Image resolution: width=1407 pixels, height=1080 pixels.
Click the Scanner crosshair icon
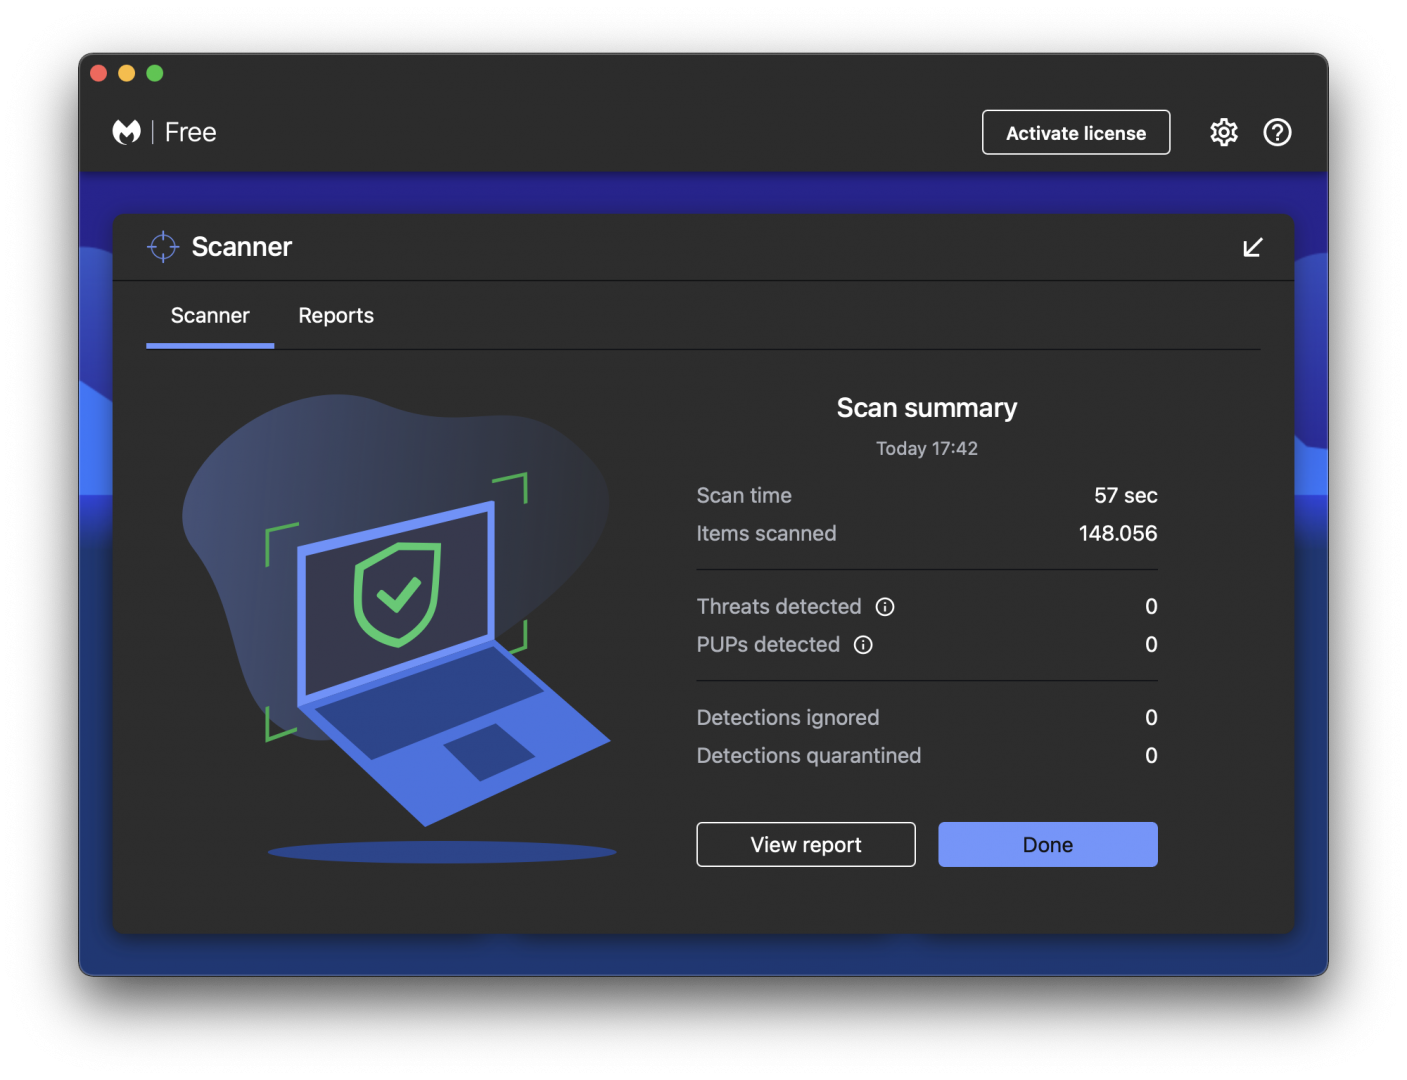[x=163, y=246]
